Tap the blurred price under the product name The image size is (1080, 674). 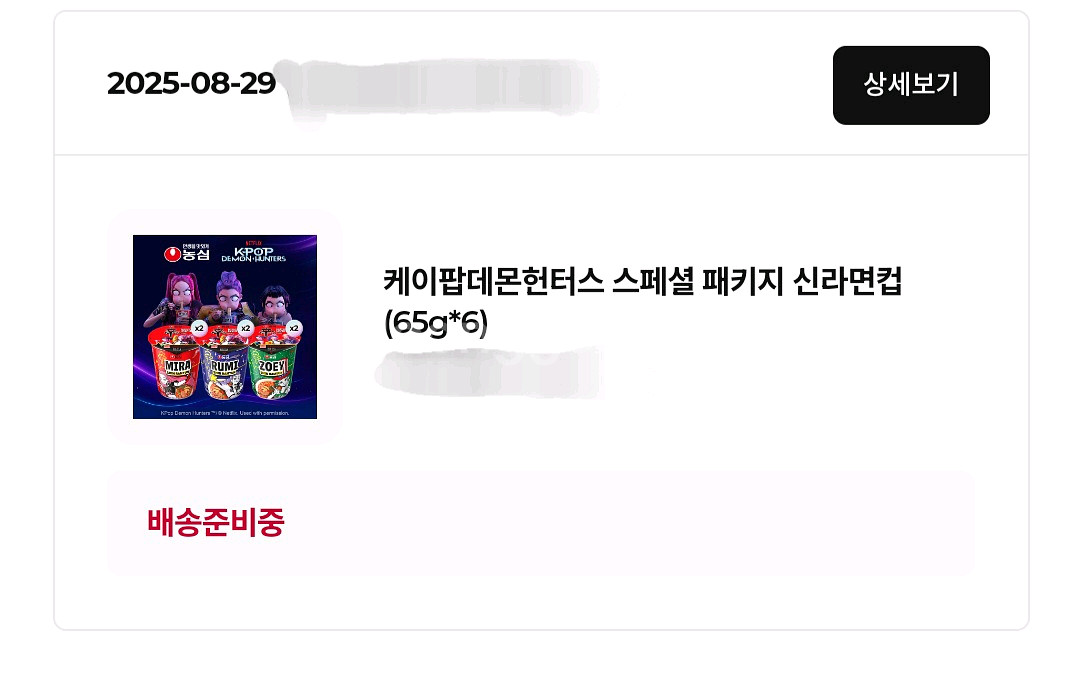490,373
